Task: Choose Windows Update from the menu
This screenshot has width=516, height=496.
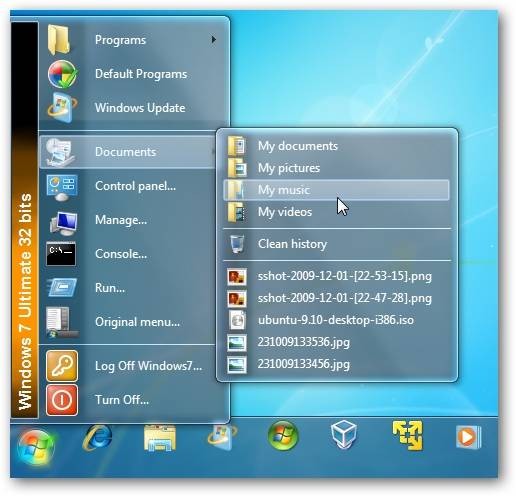Action: [140, 108]
